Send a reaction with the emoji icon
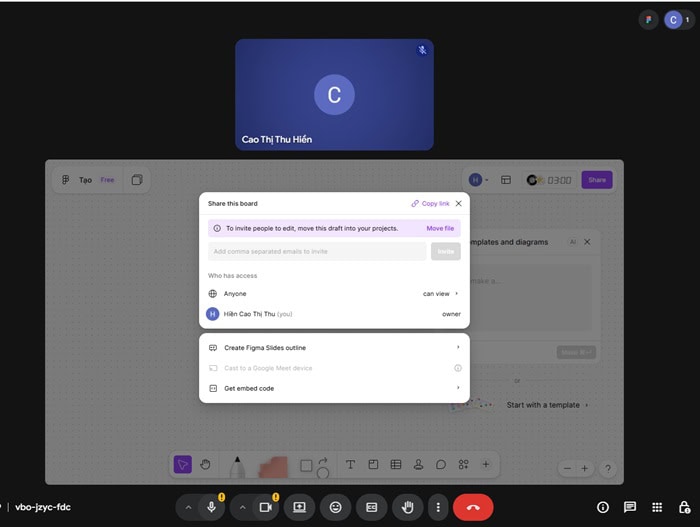This screenshot has height=527, width=700. [335, 507]
